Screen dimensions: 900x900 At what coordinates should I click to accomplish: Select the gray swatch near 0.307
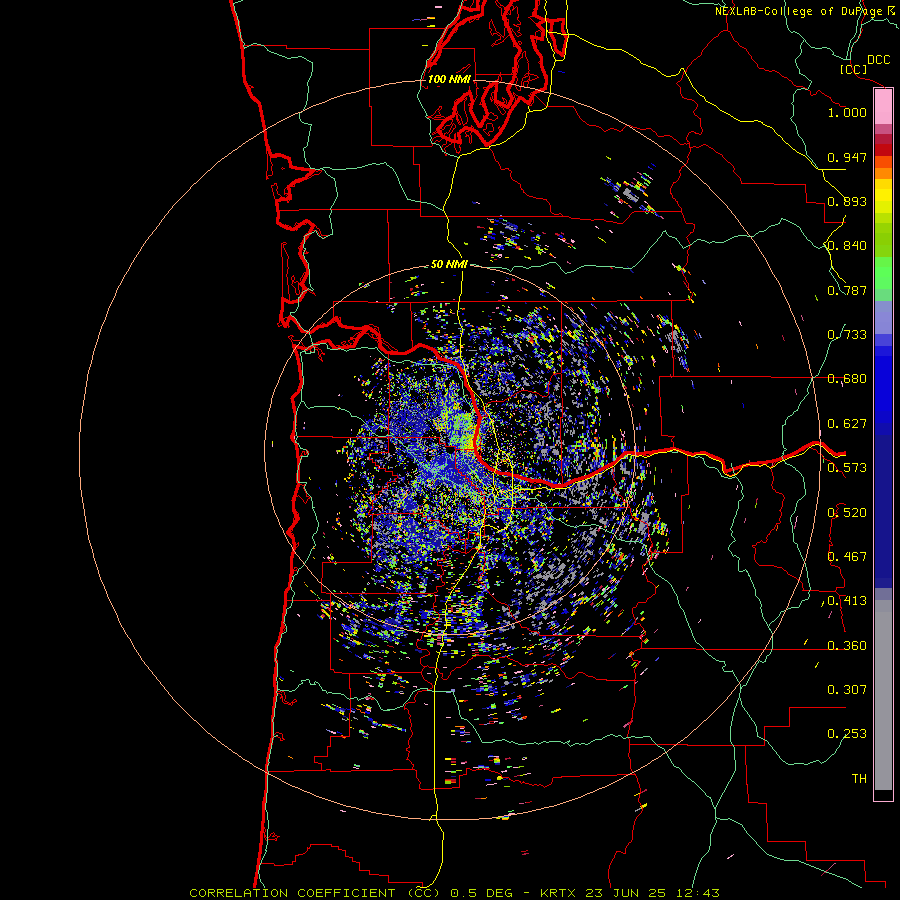[883, 695]
